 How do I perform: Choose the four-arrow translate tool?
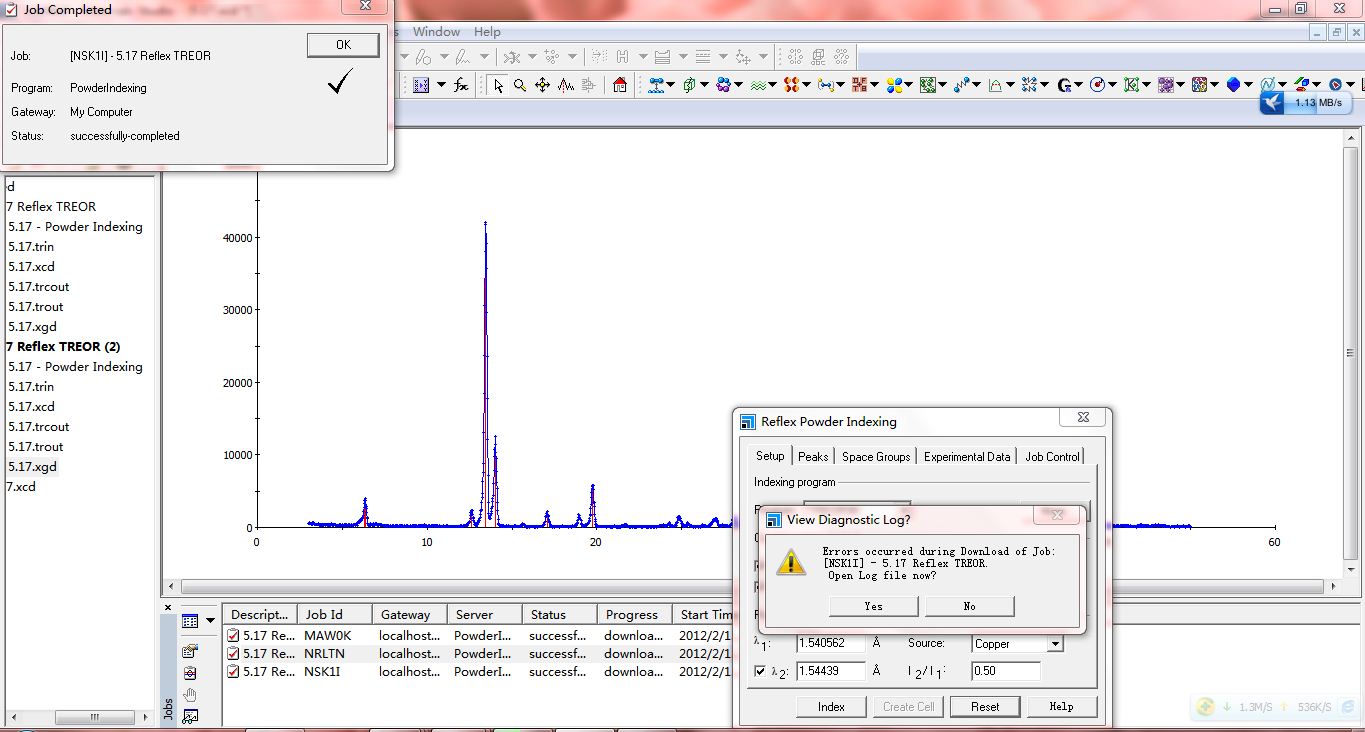pyautogui.click(x=542, y=85)
